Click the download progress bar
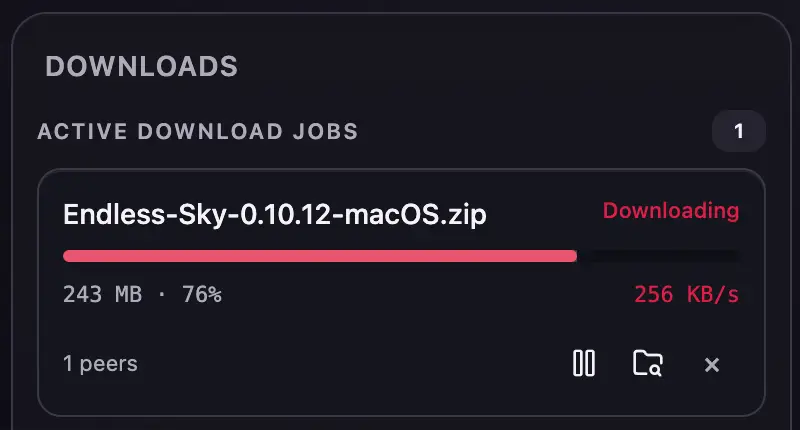 point(401,256)
